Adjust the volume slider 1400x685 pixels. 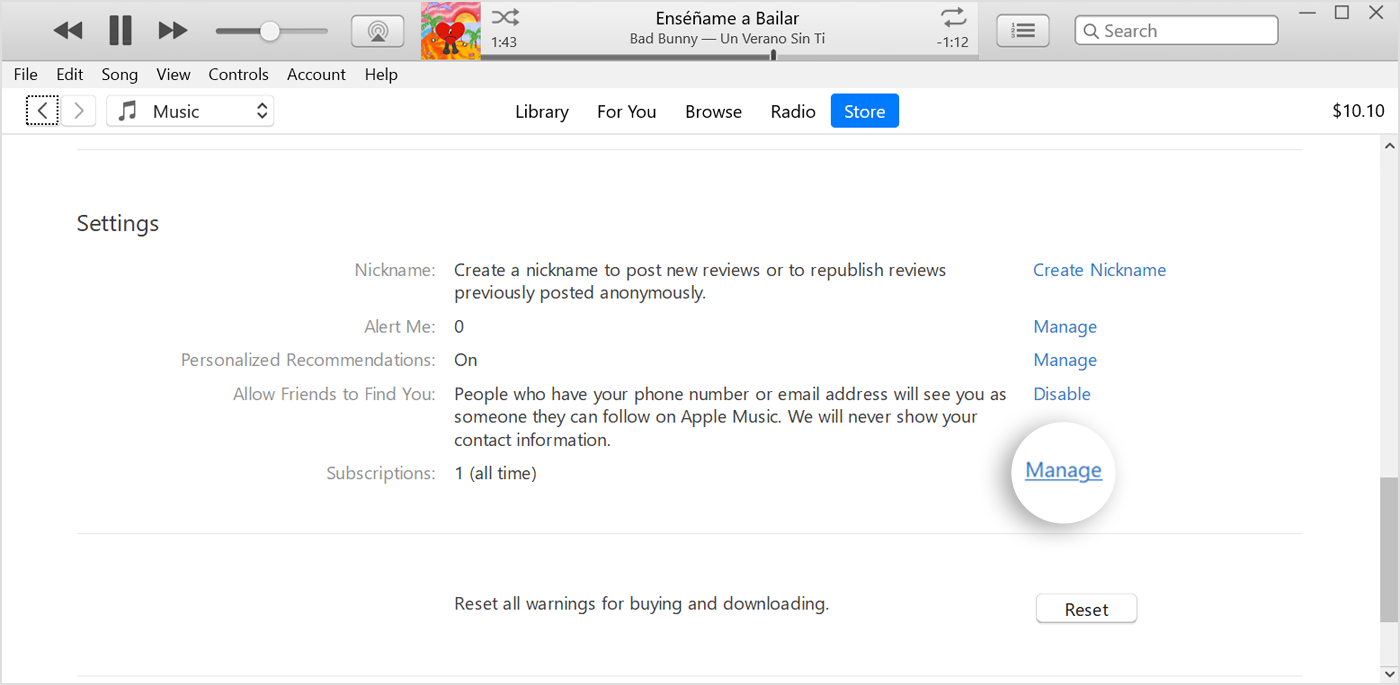click(270, 30)
